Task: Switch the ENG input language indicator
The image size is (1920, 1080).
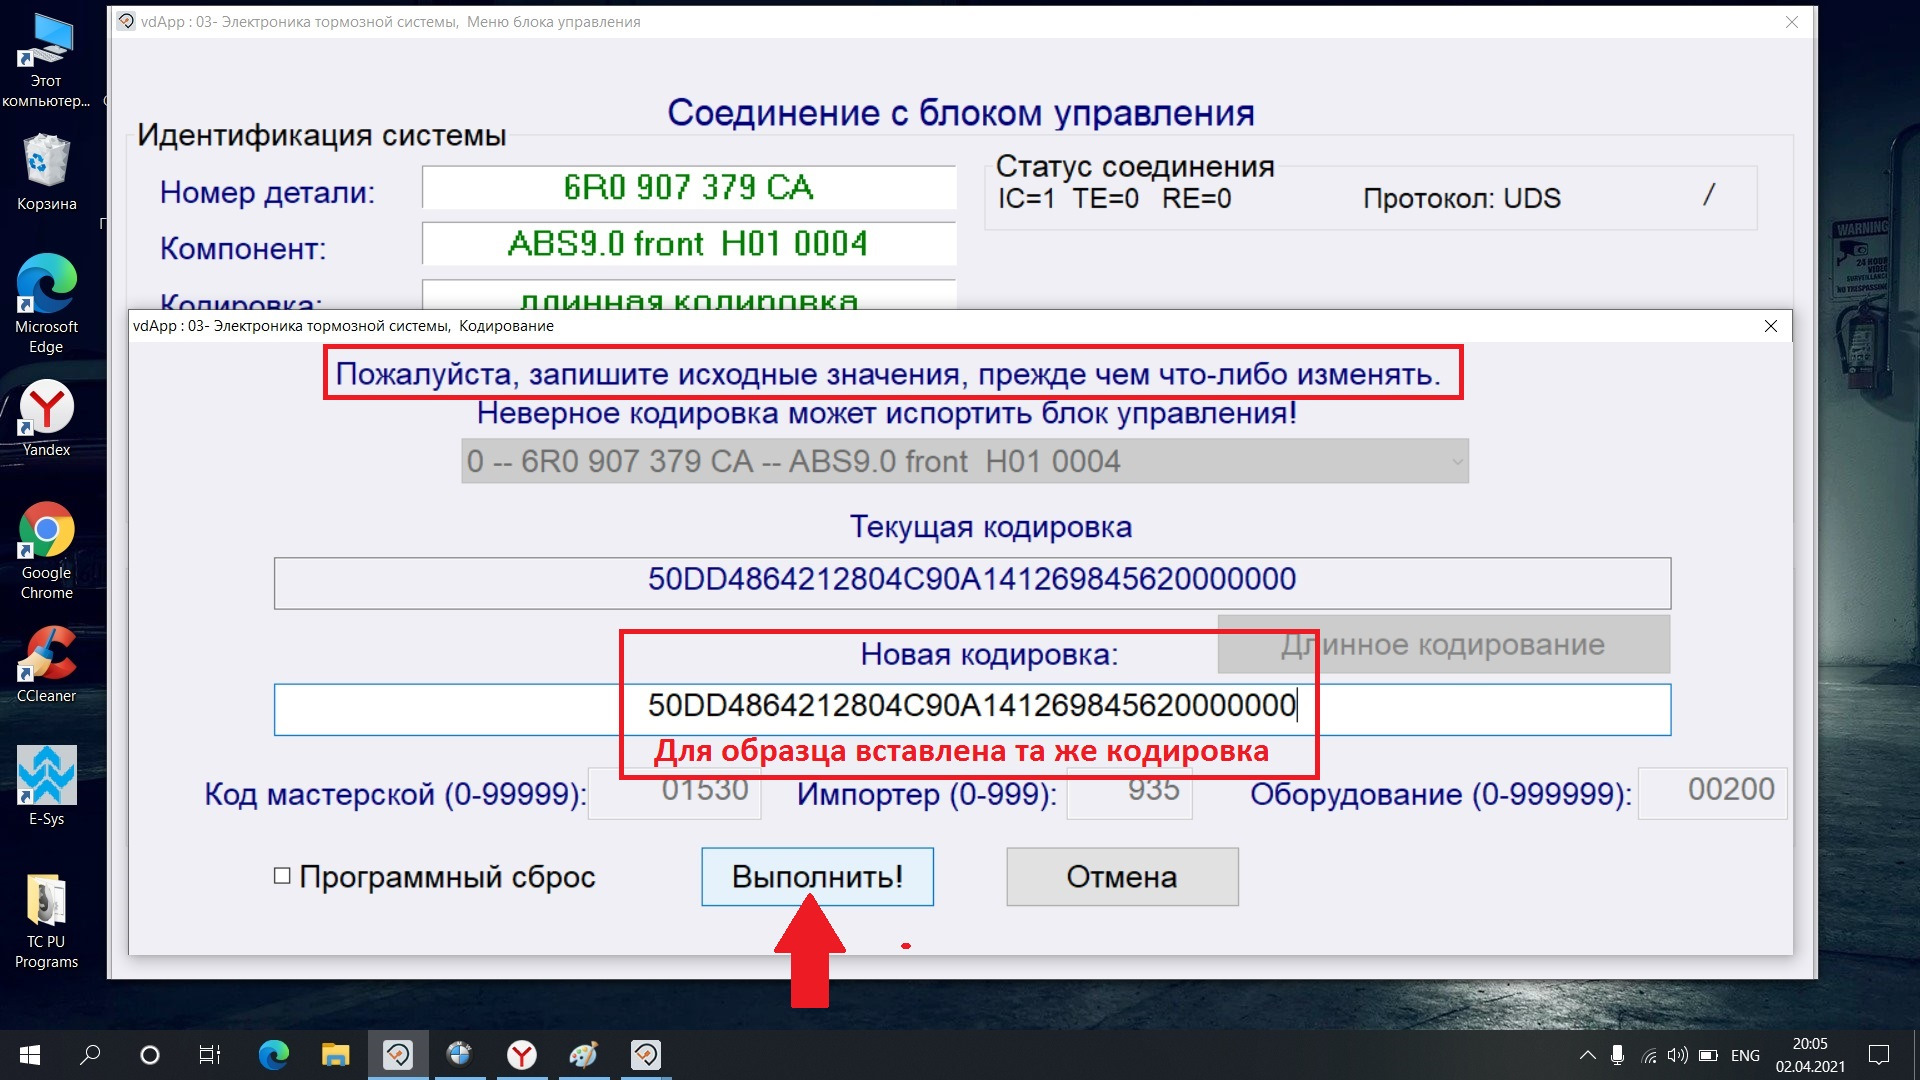Action: point(1745,1055)
